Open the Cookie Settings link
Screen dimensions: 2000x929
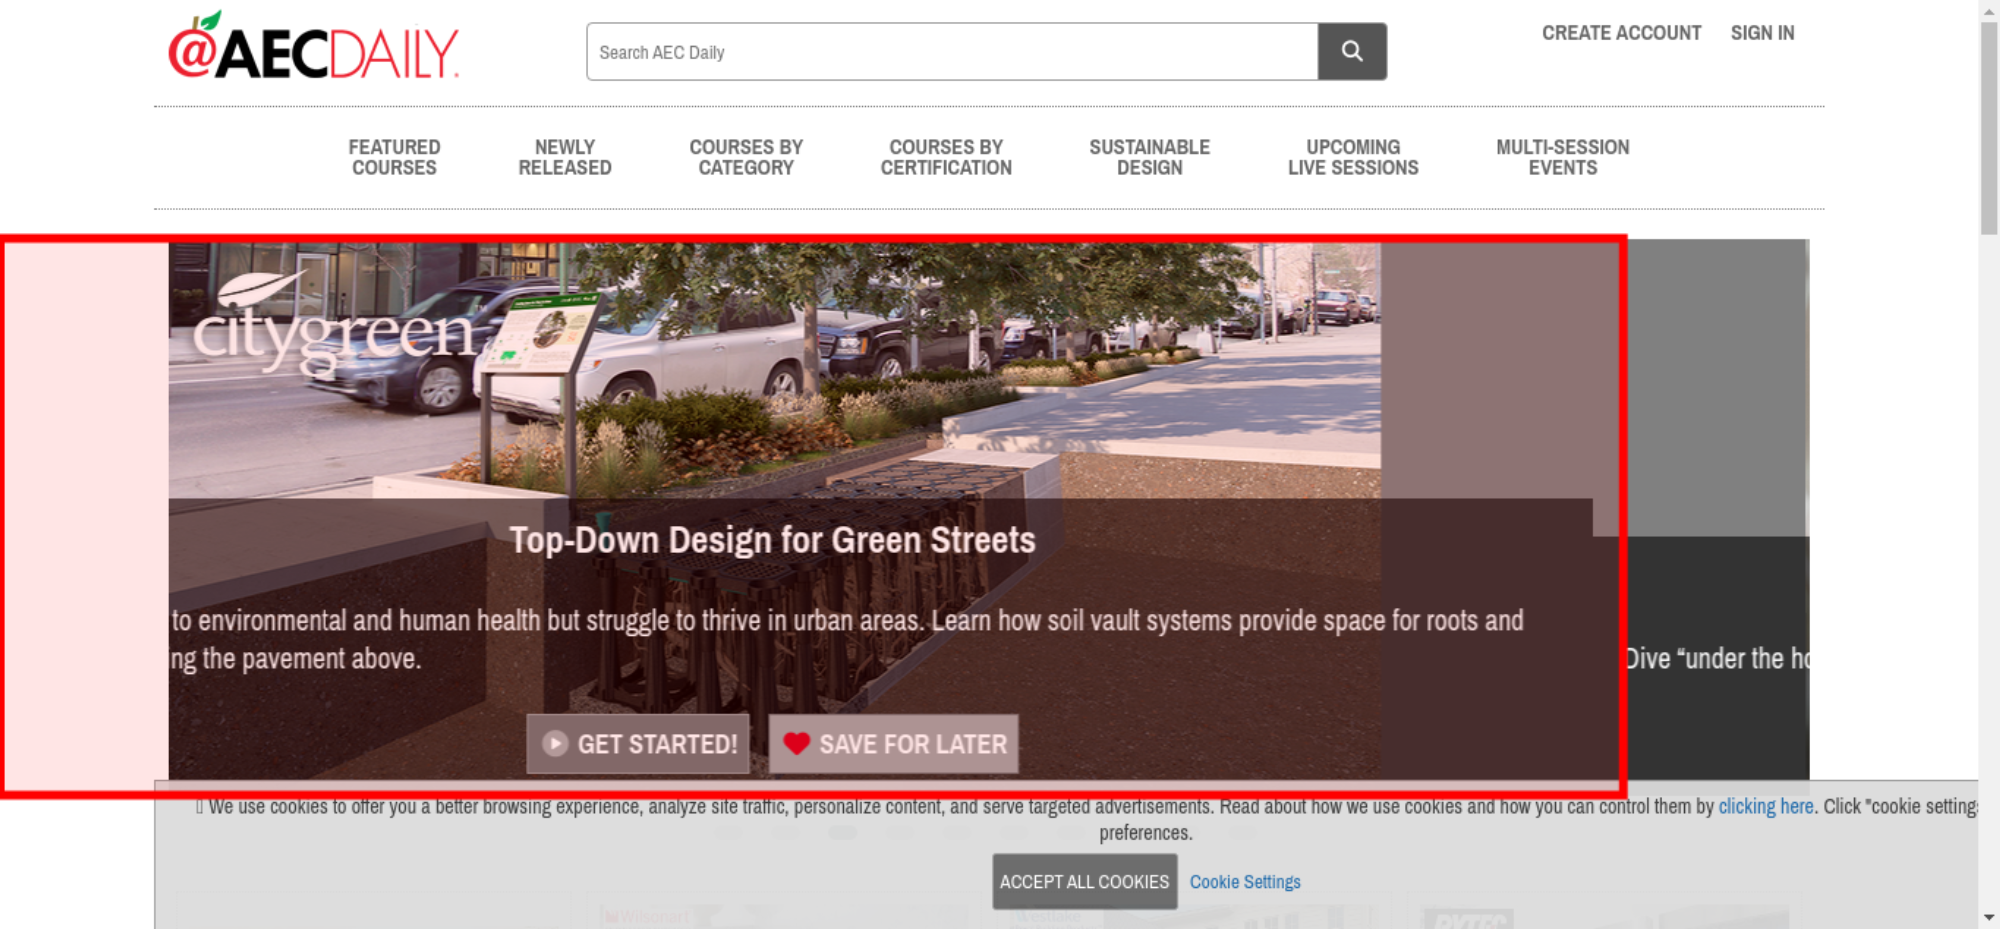coord(1245,882)
